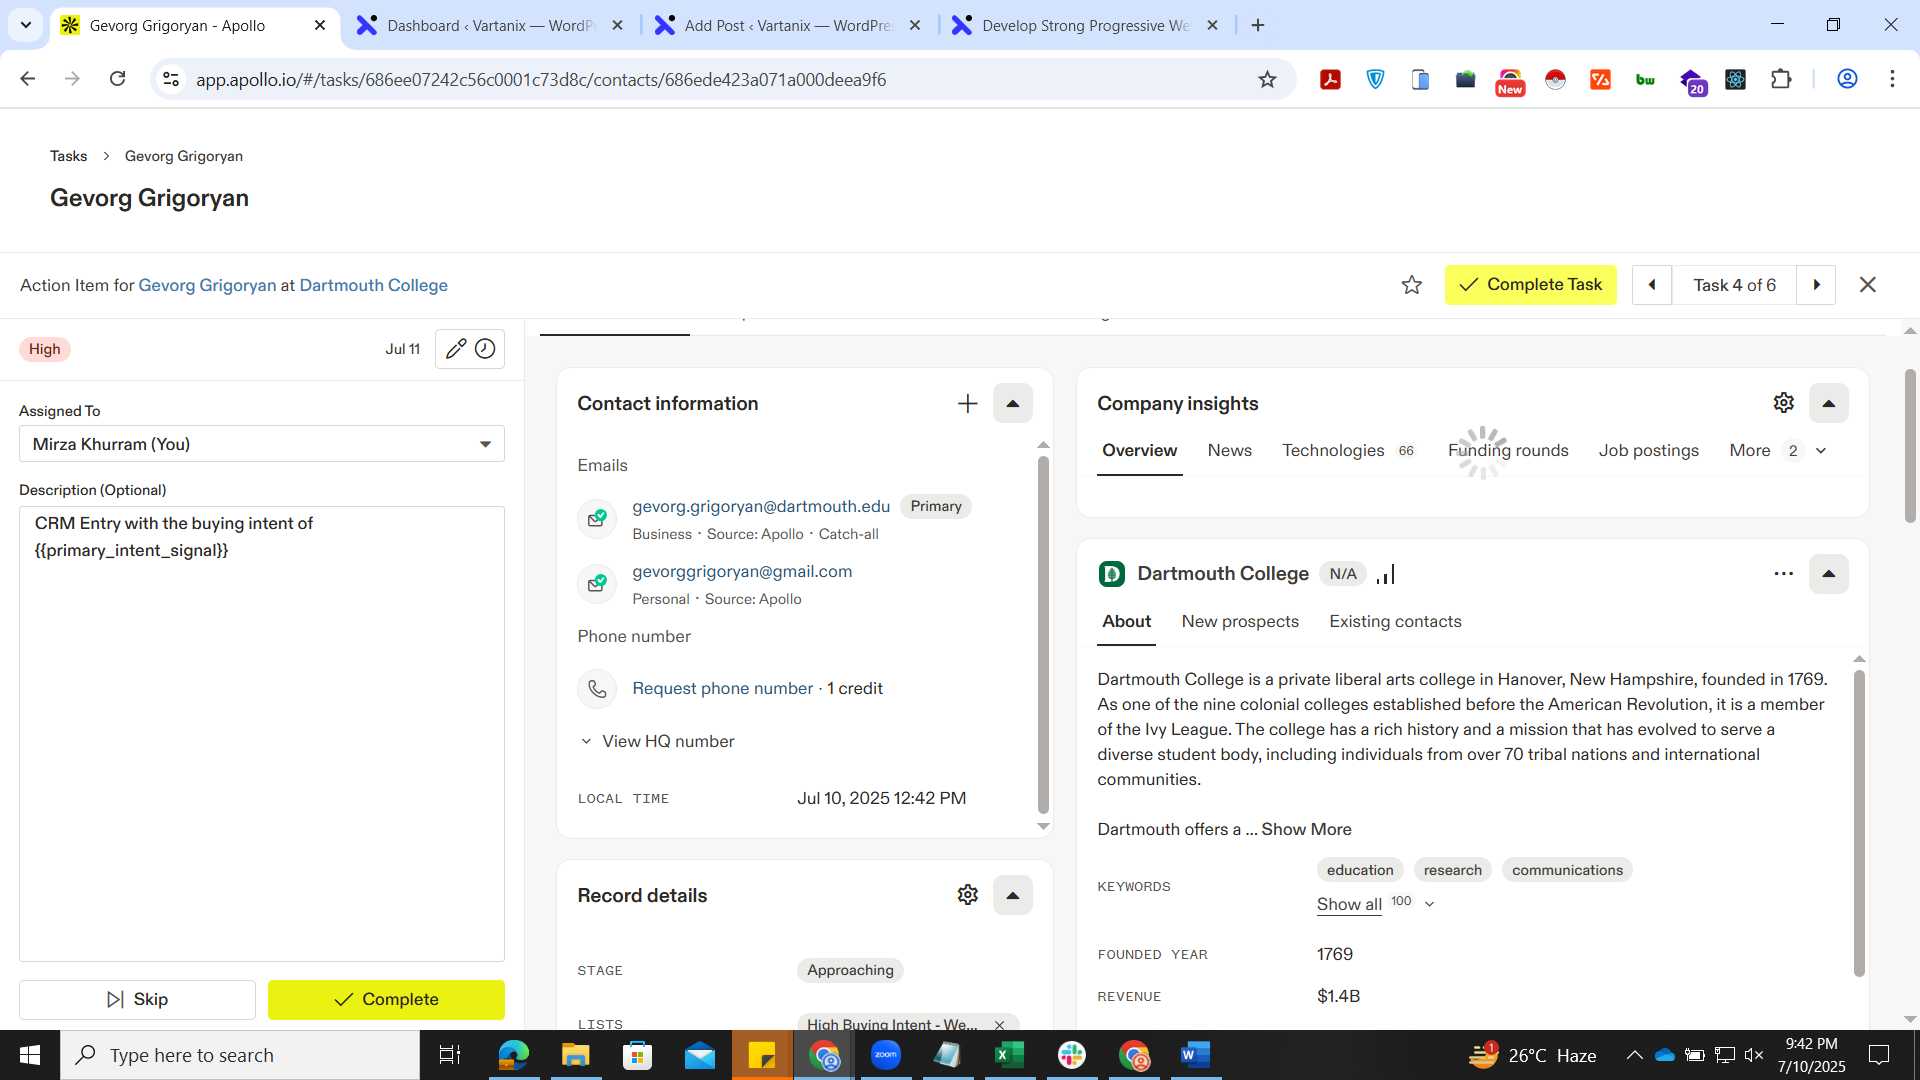Image resolution: width=1920 pixels, height=1080 pixels.
Task: Open the reschedule clock icon
Action: 485,349
